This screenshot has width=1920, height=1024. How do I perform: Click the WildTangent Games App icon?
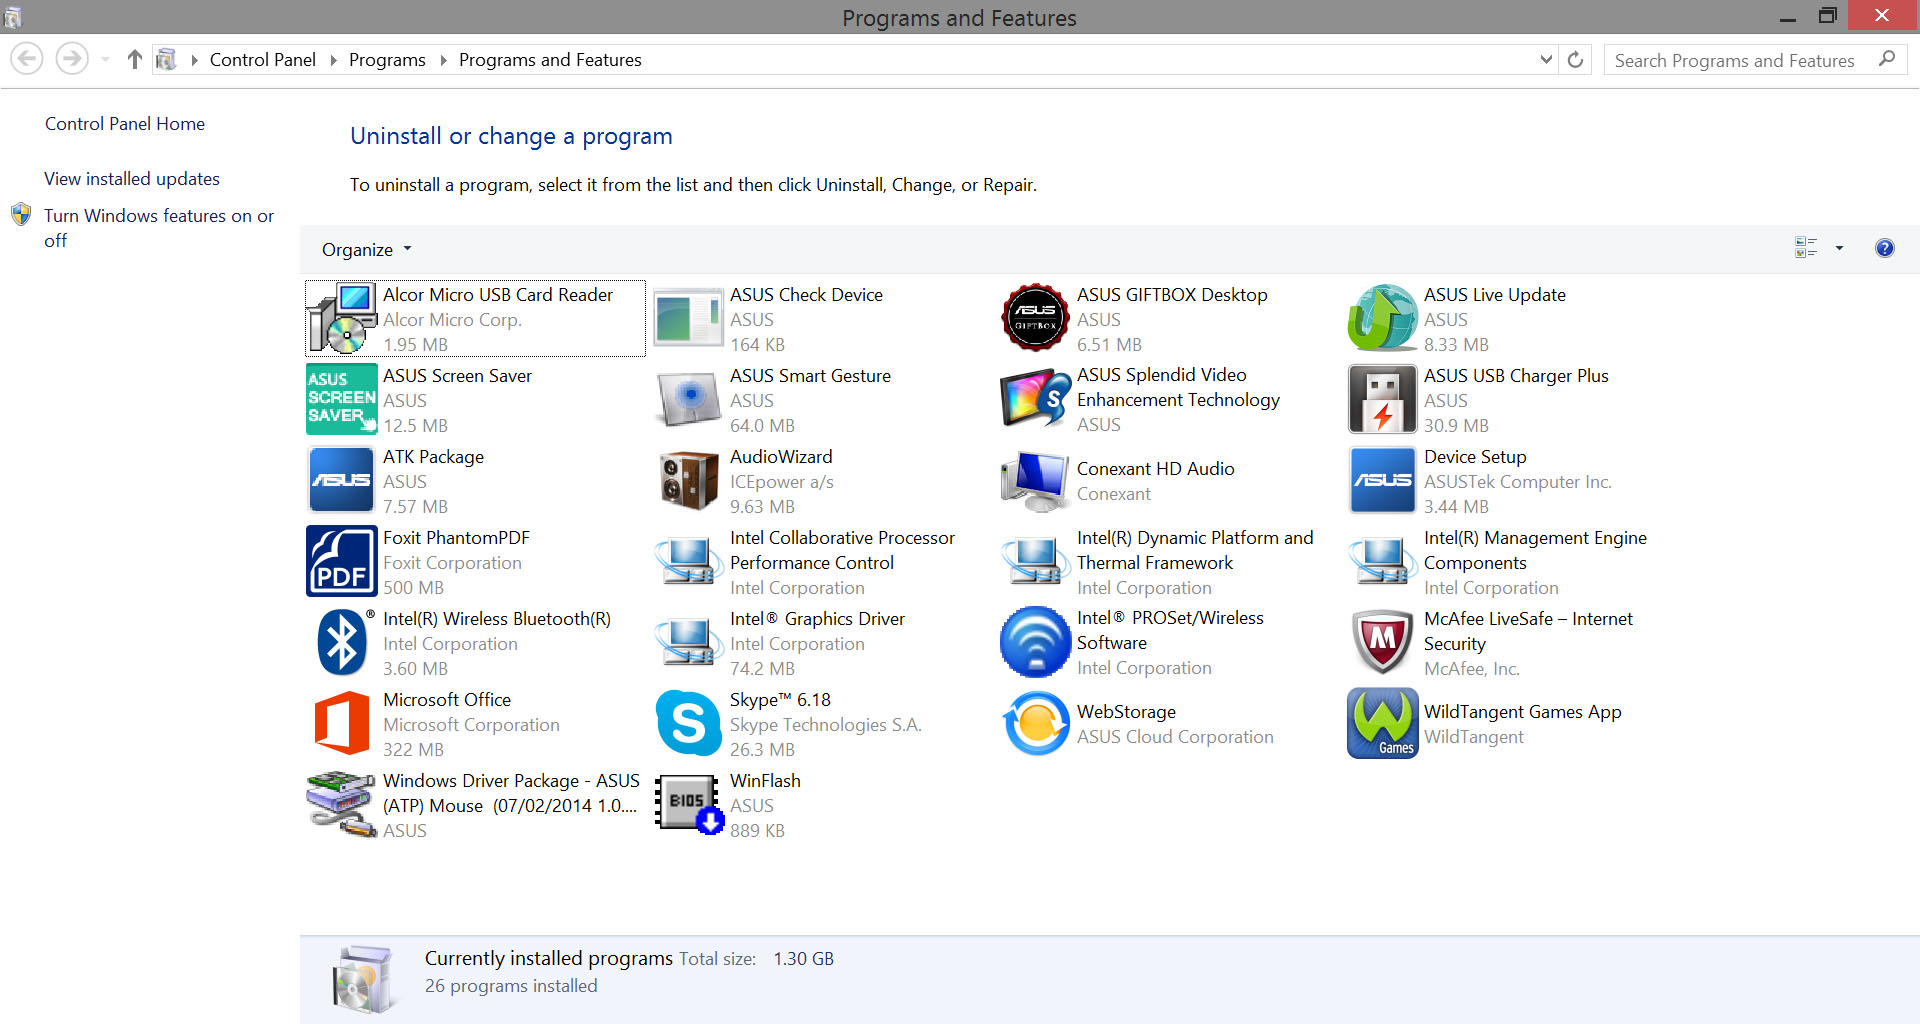coord(1383,723)
